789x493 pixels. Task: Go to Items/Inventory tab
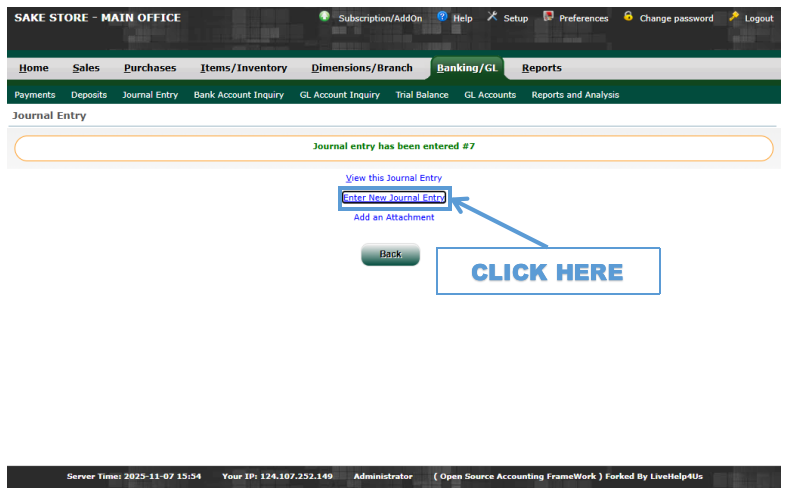coord(243,68)
